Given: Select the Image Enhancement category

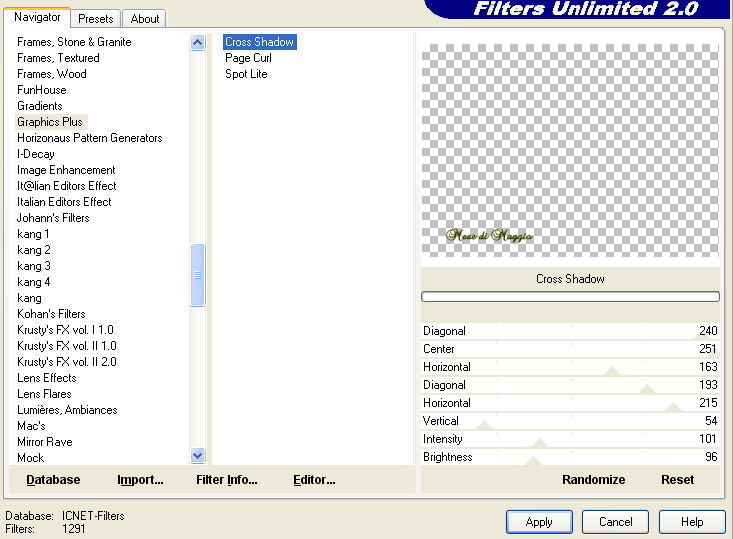Looking at the screenshot, I should [66, 170].
